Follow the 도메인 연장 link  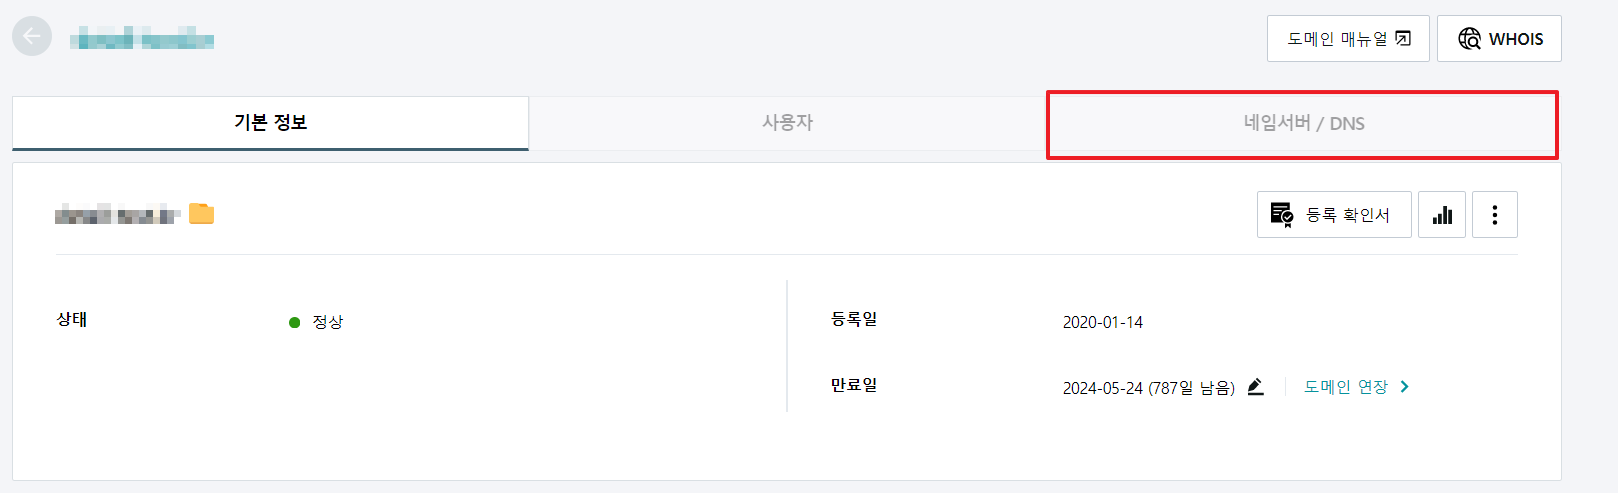[1345, 387]
